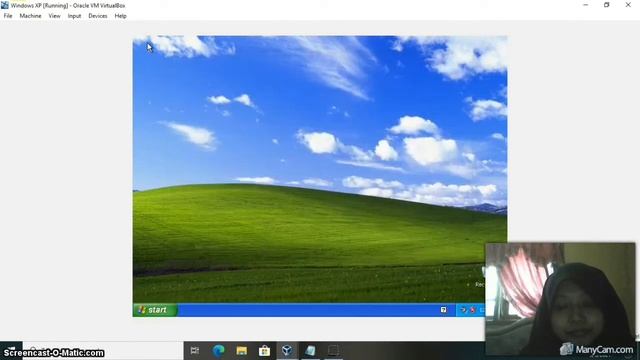Restore down the VirtualBox window
This screenshot has width=640, height=360.
pos(607,5)
